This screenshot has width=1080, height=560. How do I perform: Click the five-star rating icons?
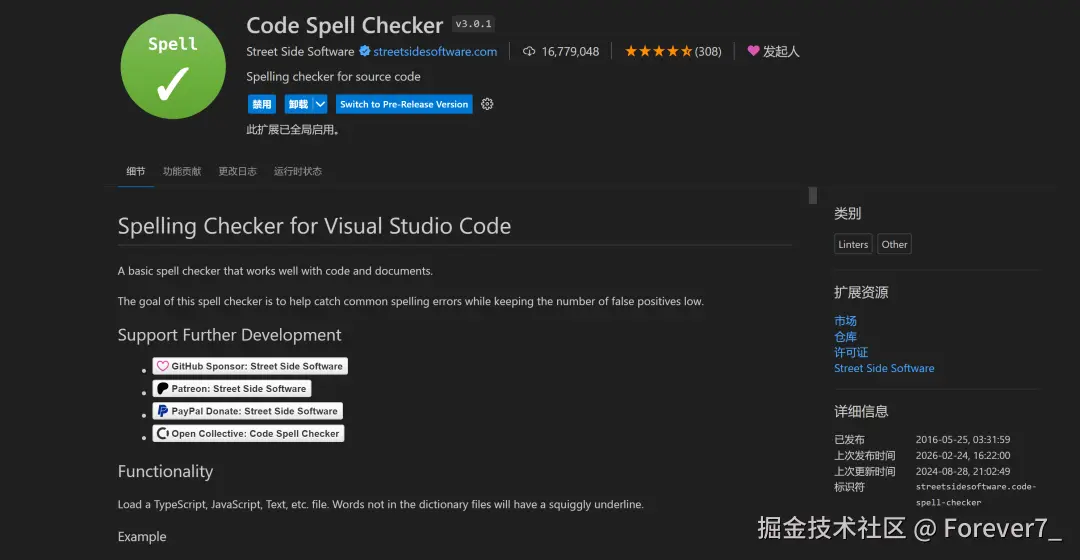(658, 52)
